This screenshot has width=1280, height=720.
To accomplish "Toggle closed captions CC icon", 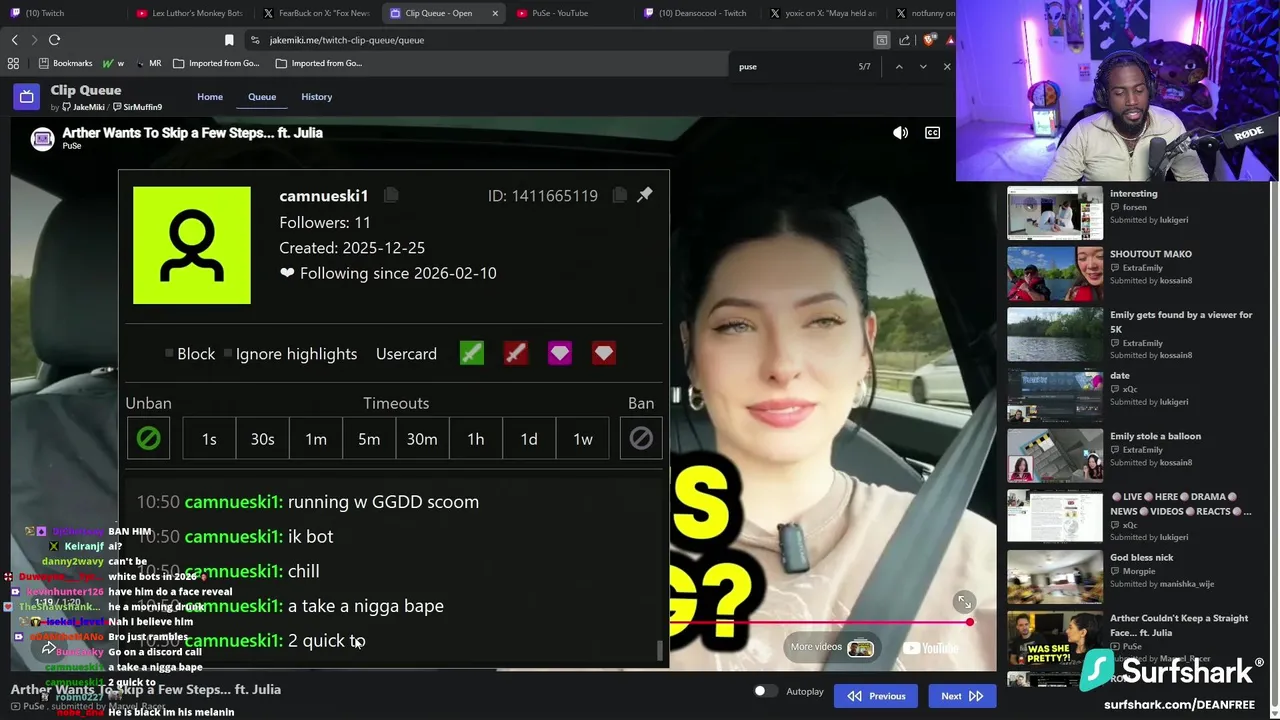I will click(932, 133).
